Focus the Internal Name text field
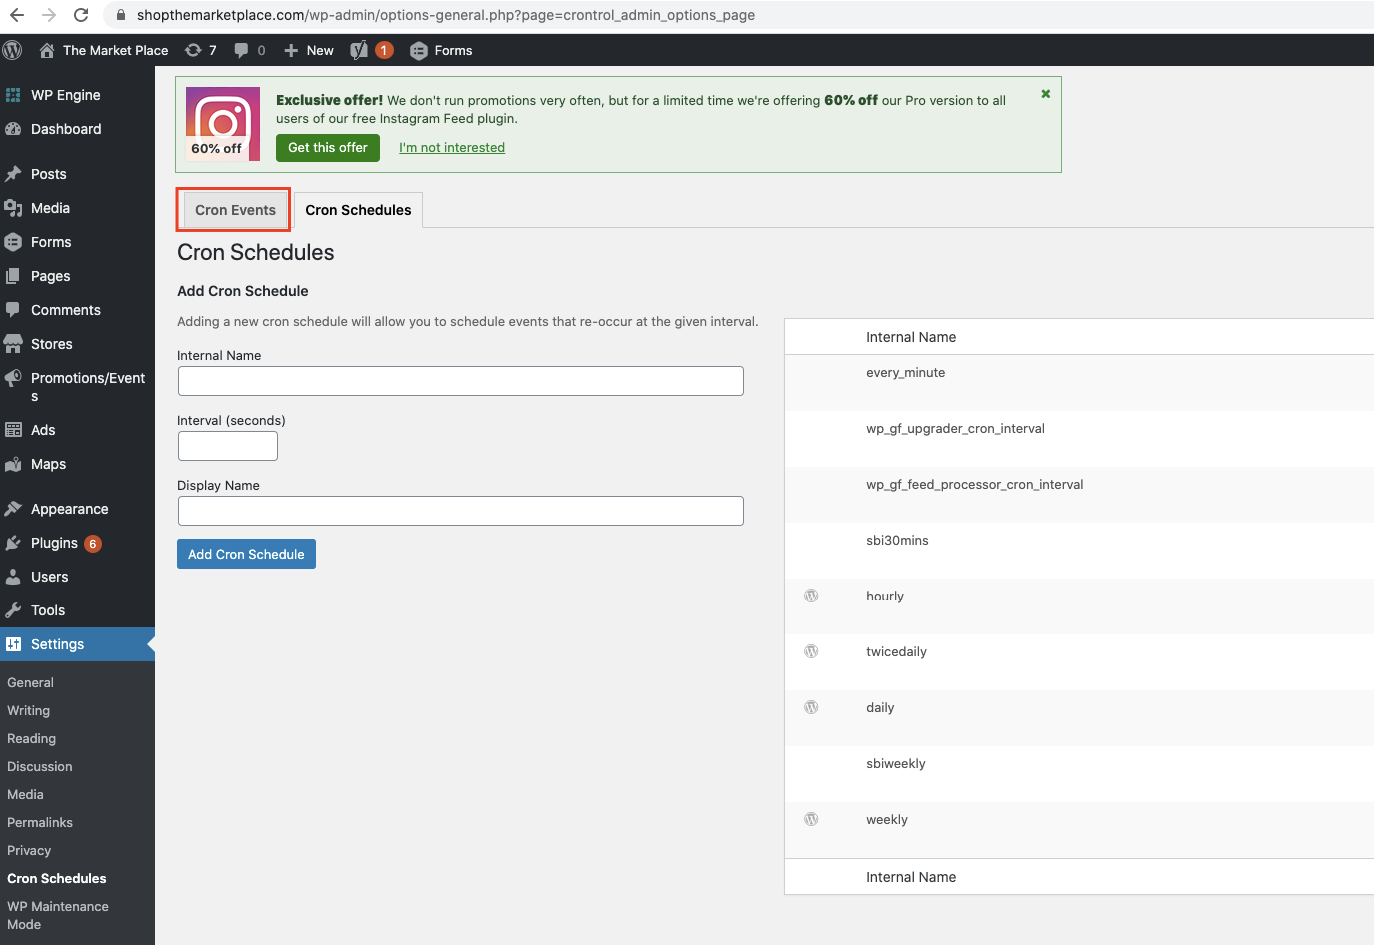Viewport: 1374px width, 945px height. pos(460,381)
